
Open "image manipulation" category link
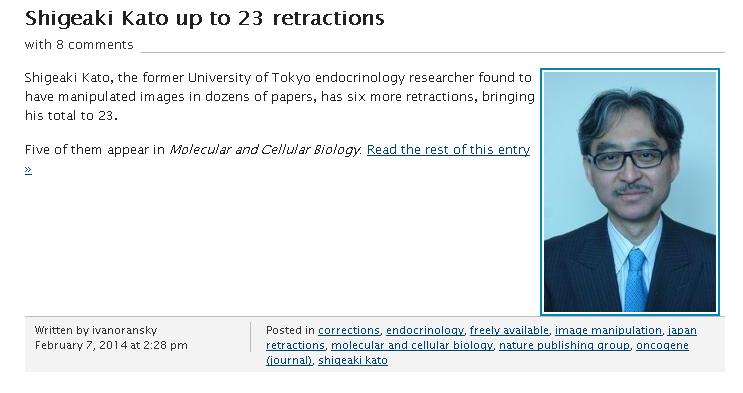608,330
